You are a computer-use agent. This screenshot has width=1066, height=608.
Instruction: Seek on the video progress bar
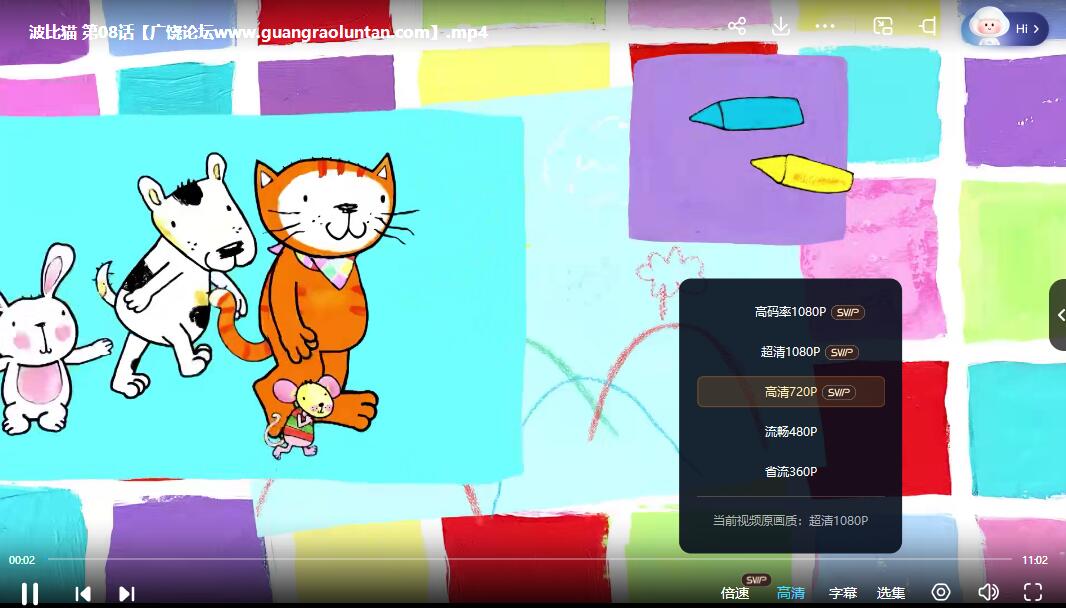click(x=530, y=560)
